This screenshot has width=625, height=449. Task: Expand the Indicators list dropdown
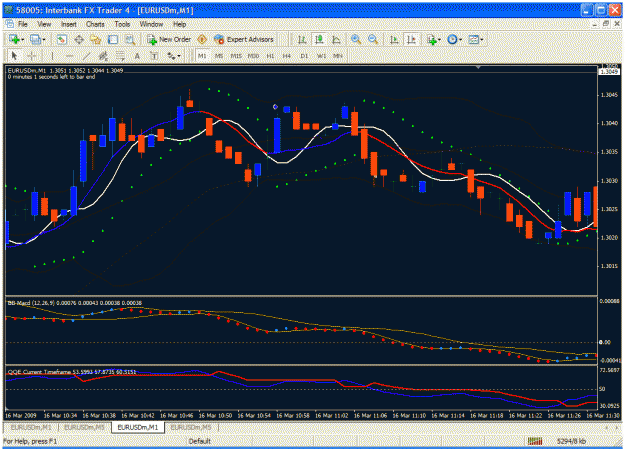click(439, 39)
